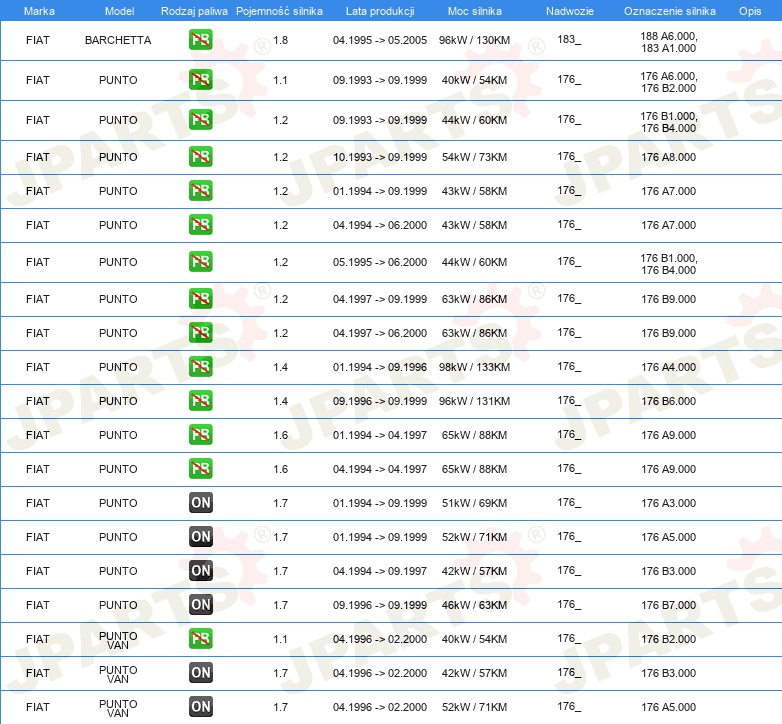Click the petrol icon in the 05.1995 -> 06.2000 row

point(201,262)
